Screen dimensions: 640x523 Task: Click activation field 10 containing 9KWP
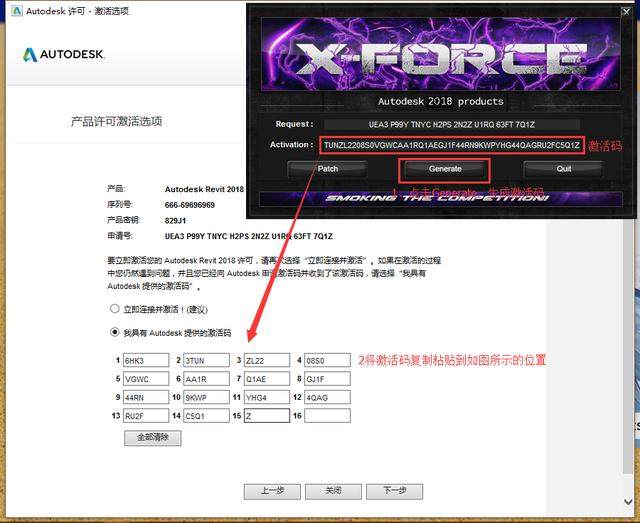coord(206,397)
